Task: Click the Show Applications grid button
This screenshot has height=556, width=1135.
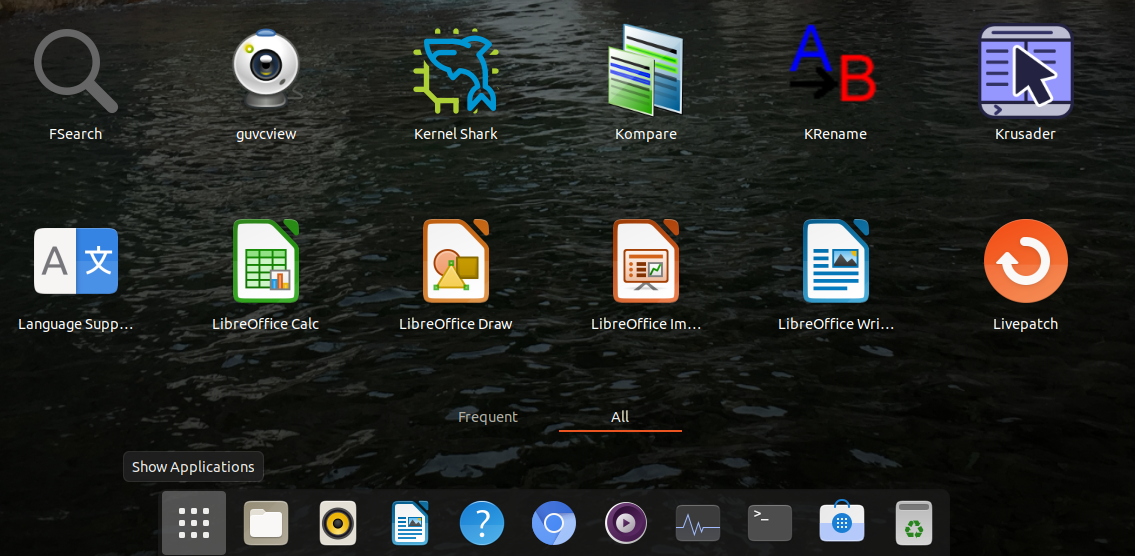Action: [x=194, y=523]
